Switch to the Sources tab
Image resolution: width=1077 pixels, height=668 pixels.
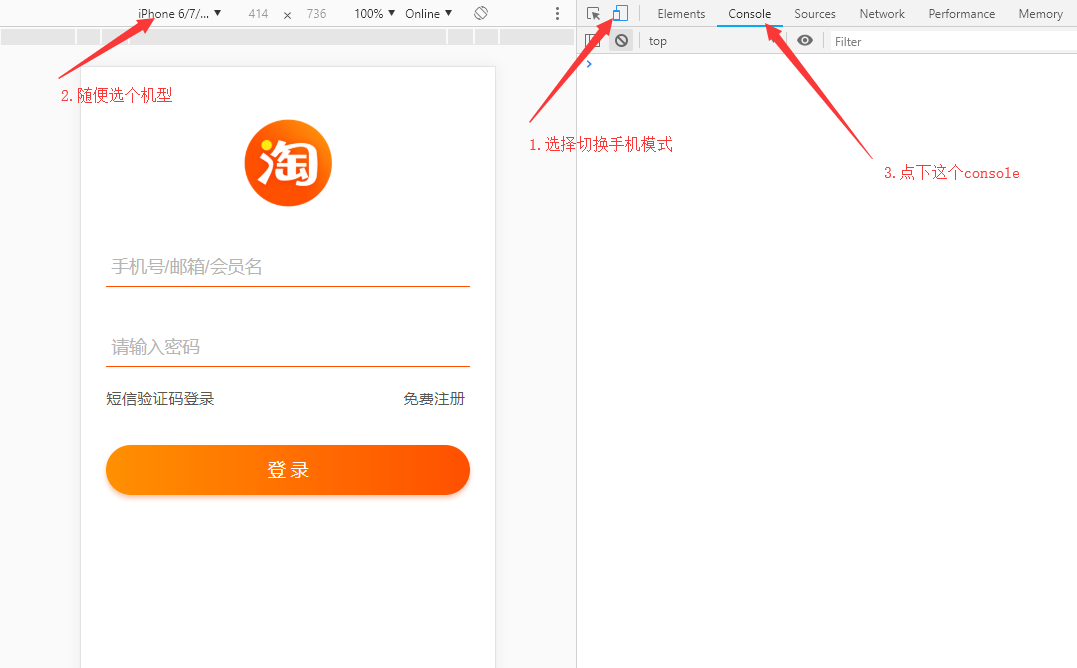click(815, 14)
